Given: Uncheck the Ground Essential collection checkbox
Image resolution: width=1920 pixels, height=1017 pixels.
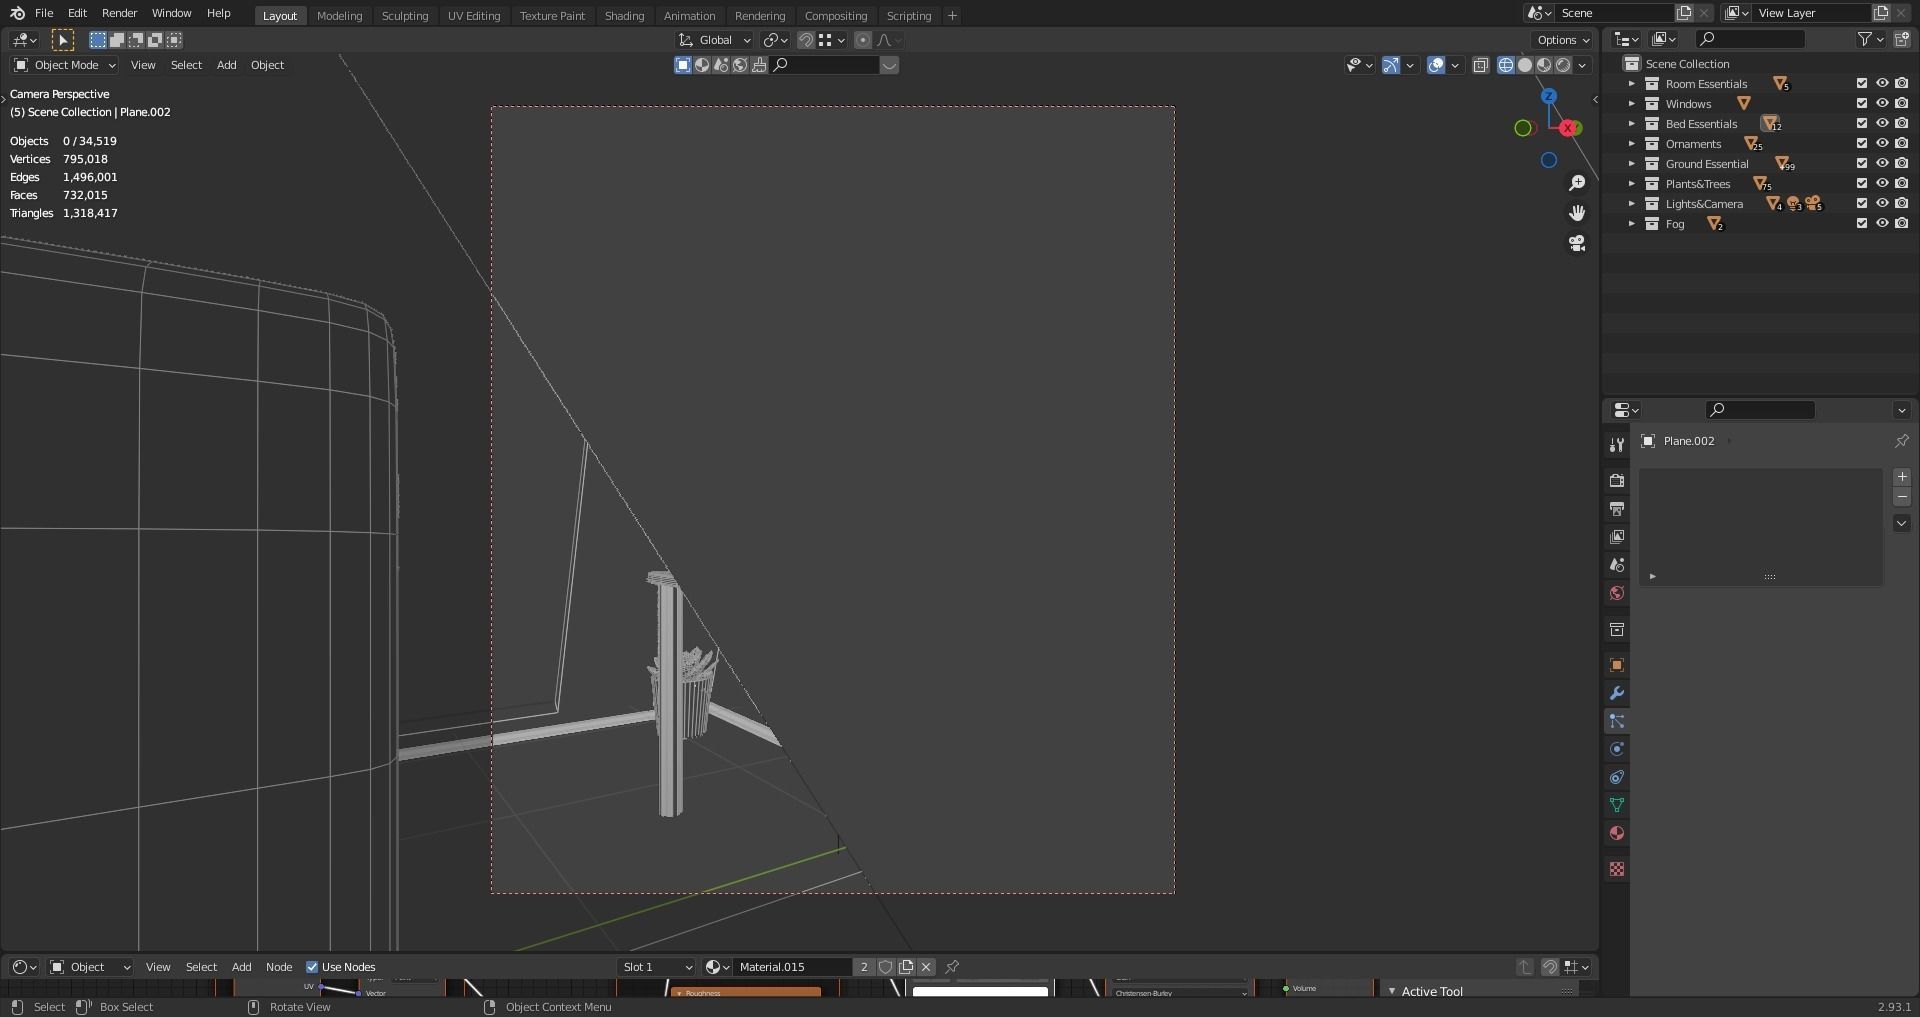Looking at the screenshot, I should click(1862, 164).
